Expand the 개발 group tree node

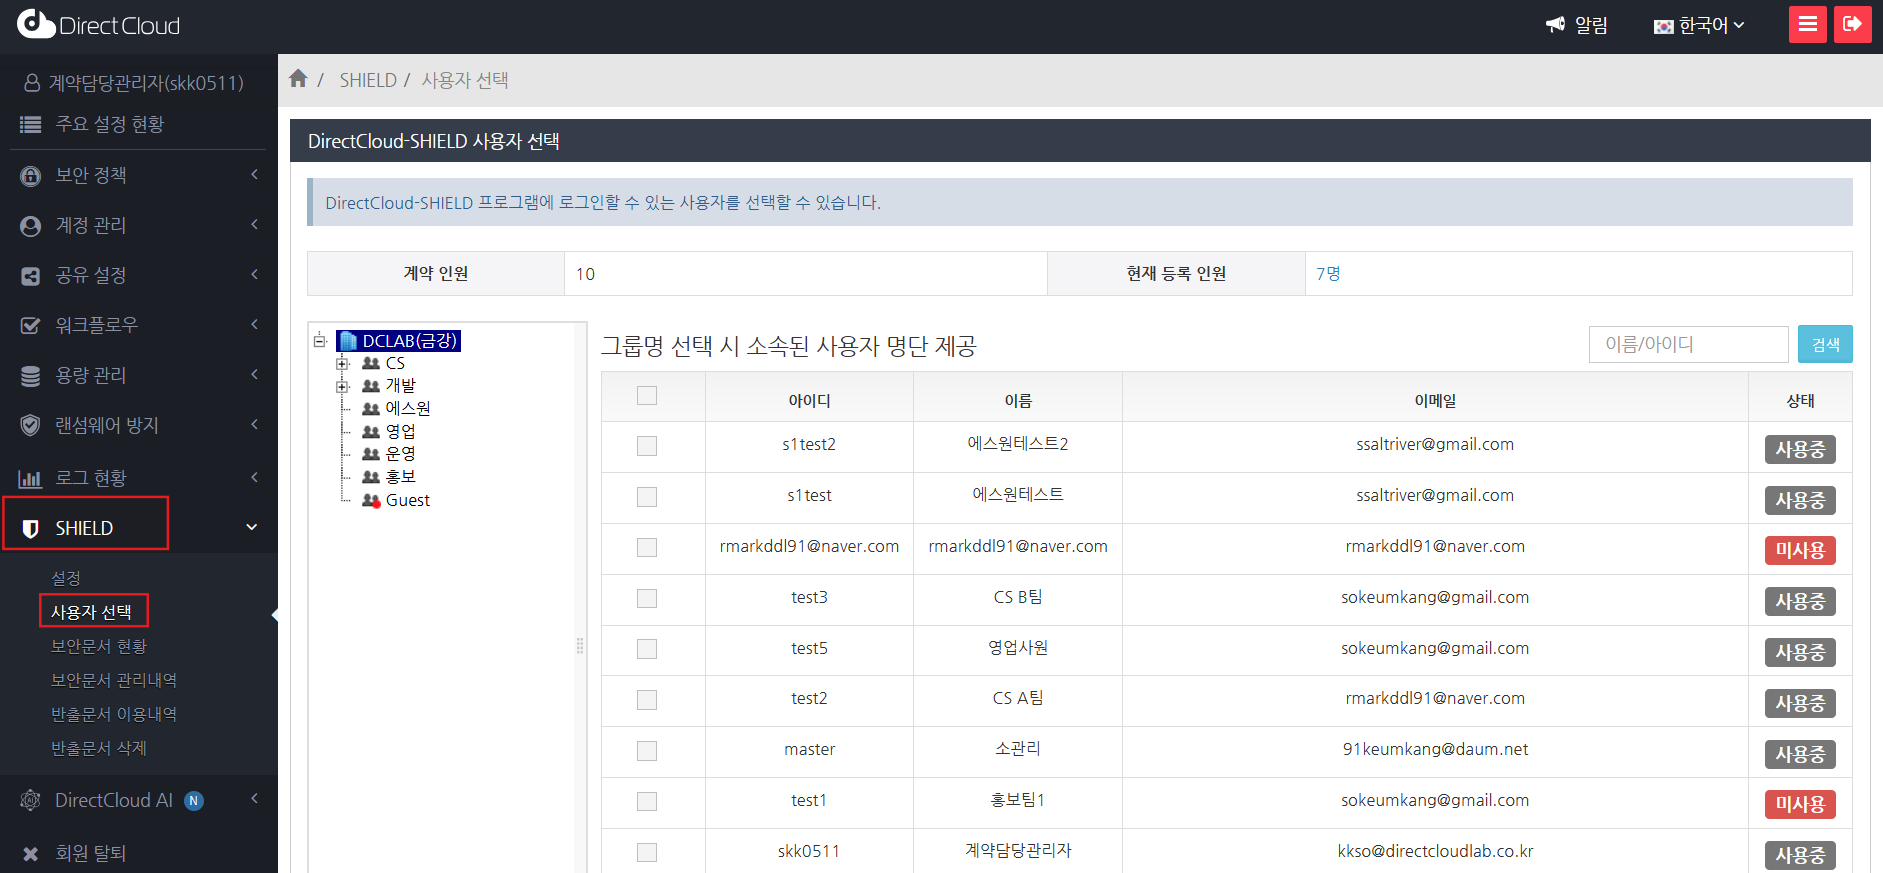[342, 386]
